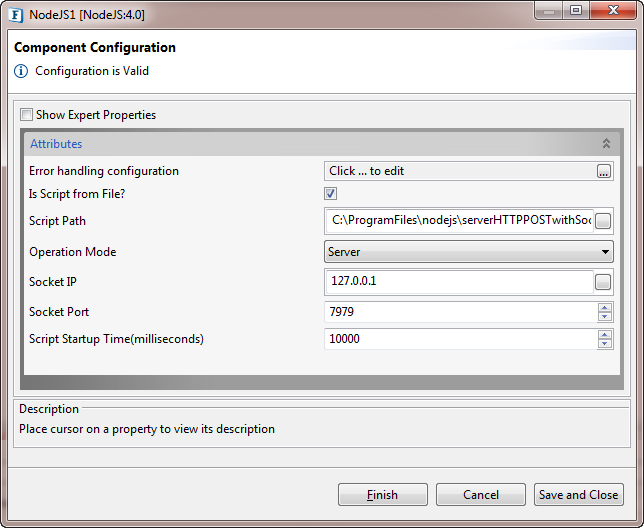Click the Script Startup Time(milliseconds) label
This screenshot has width=644, height=528.
pos(116,339)
